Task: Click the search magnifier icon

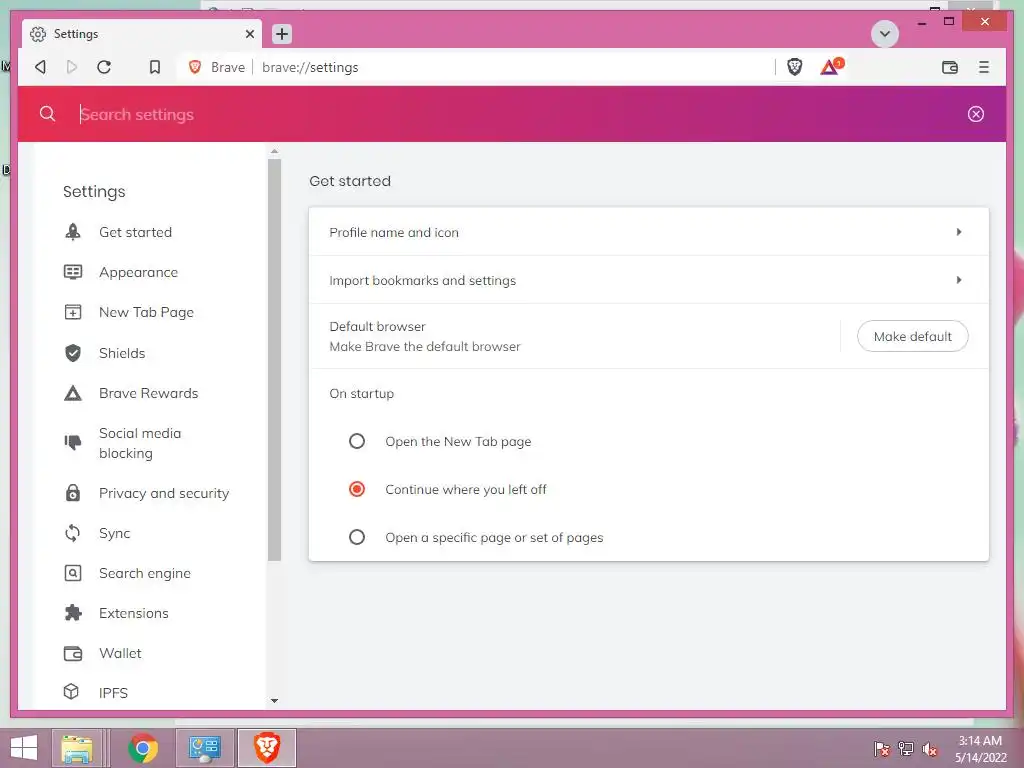Action: (47, 114)
